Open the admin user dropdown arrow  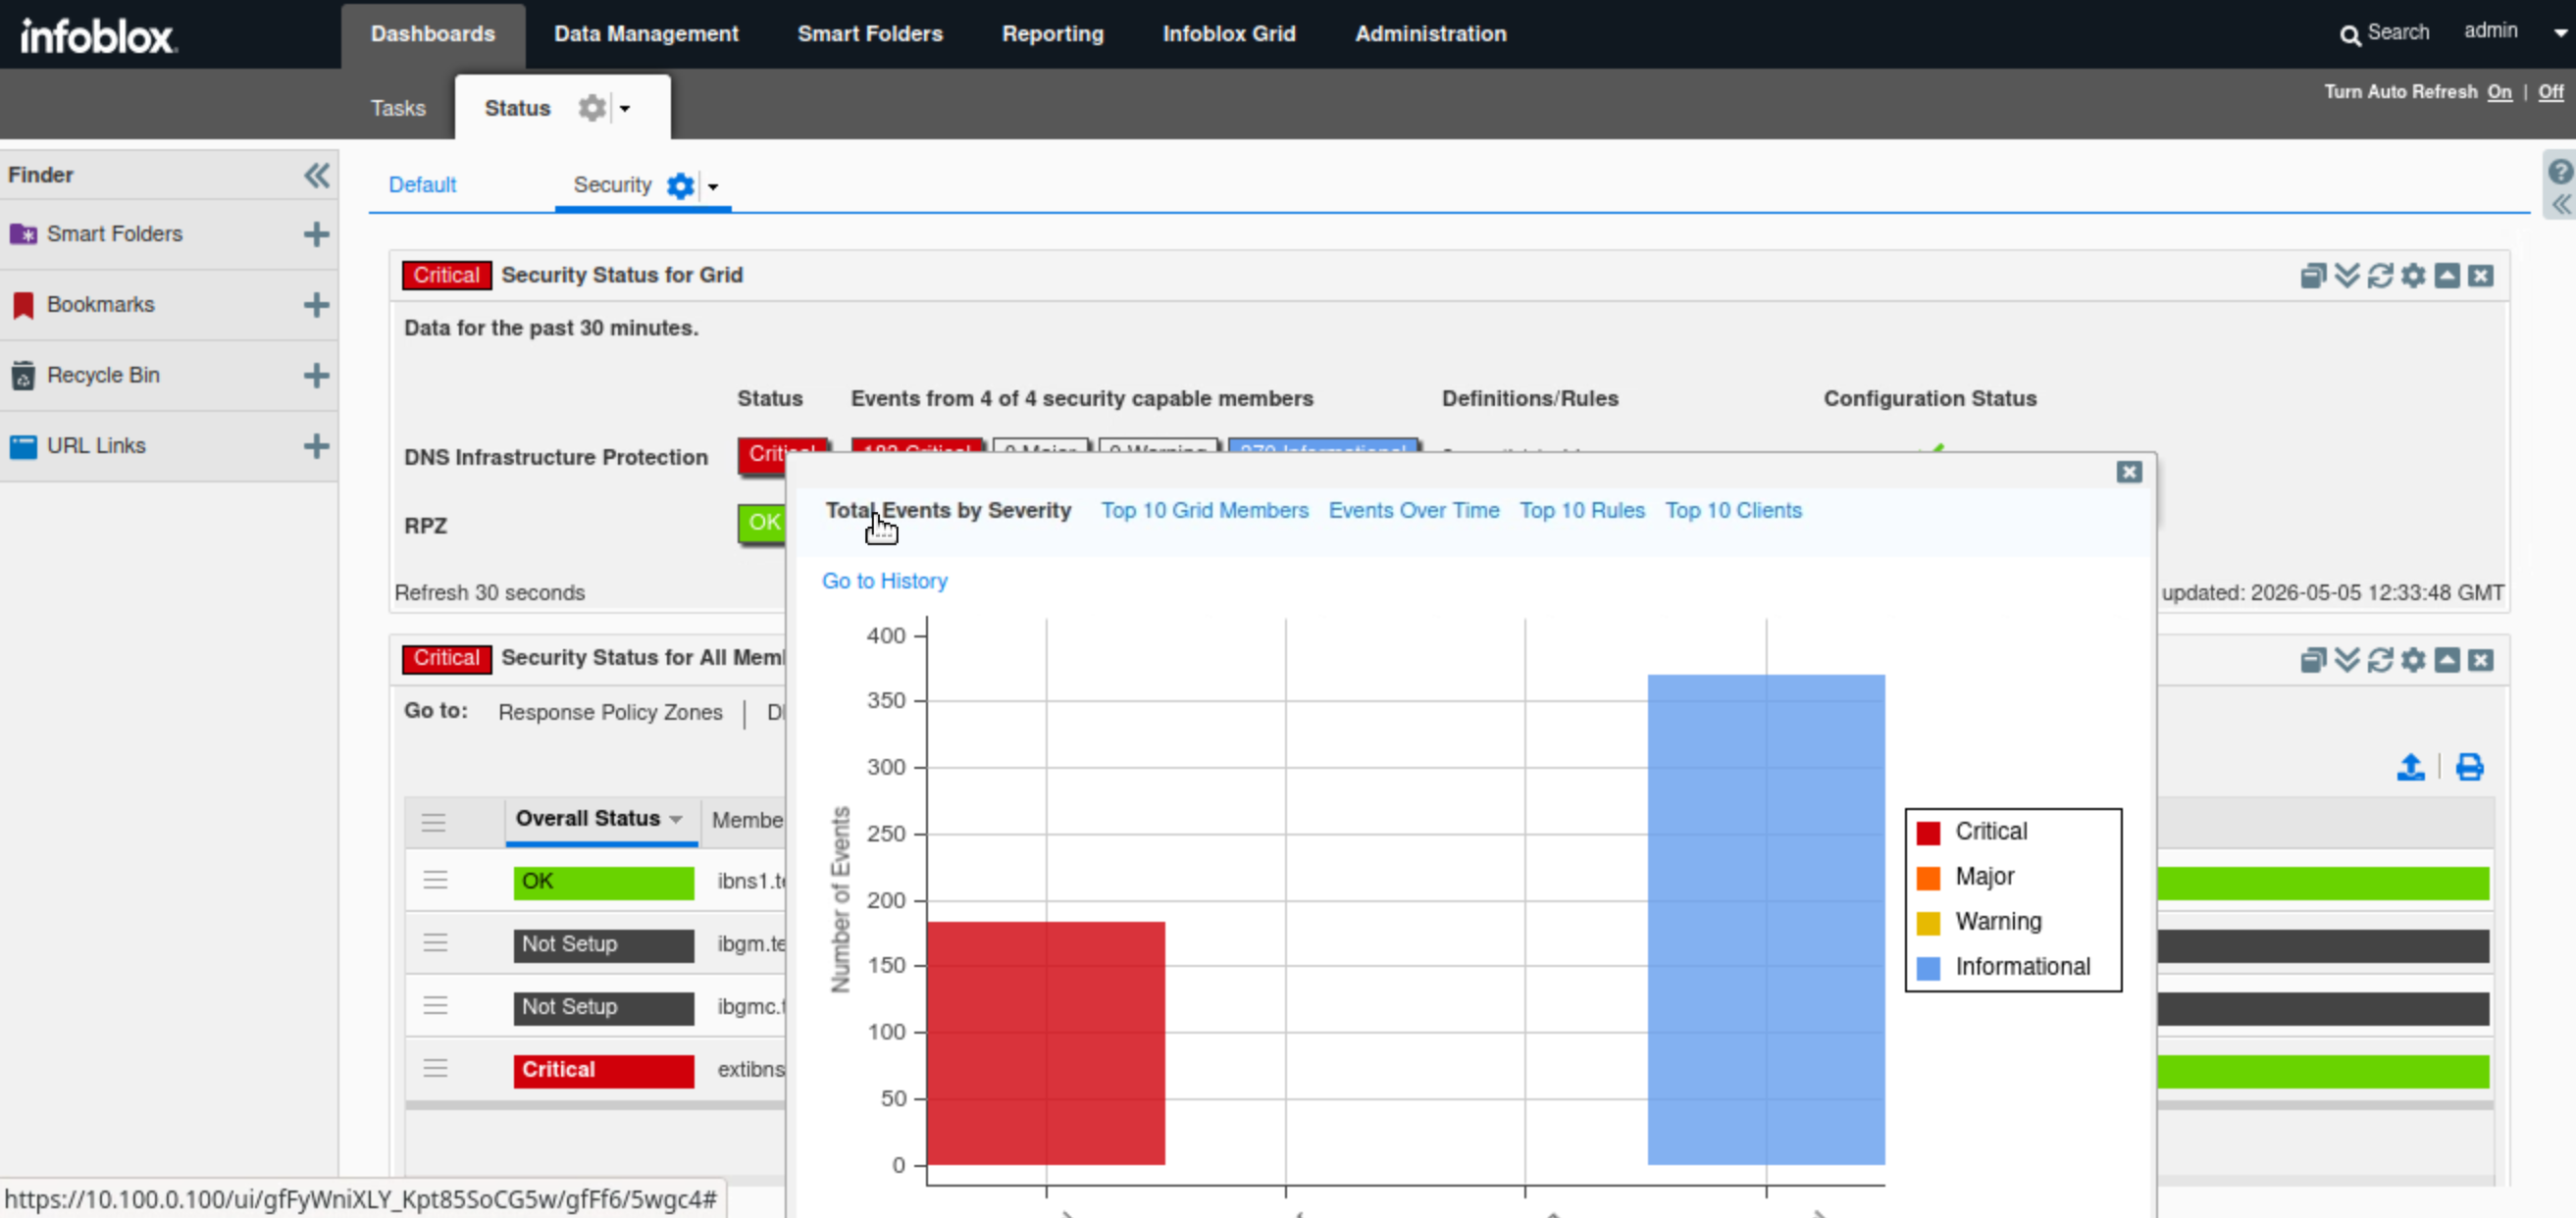[x=2560, y=33]
